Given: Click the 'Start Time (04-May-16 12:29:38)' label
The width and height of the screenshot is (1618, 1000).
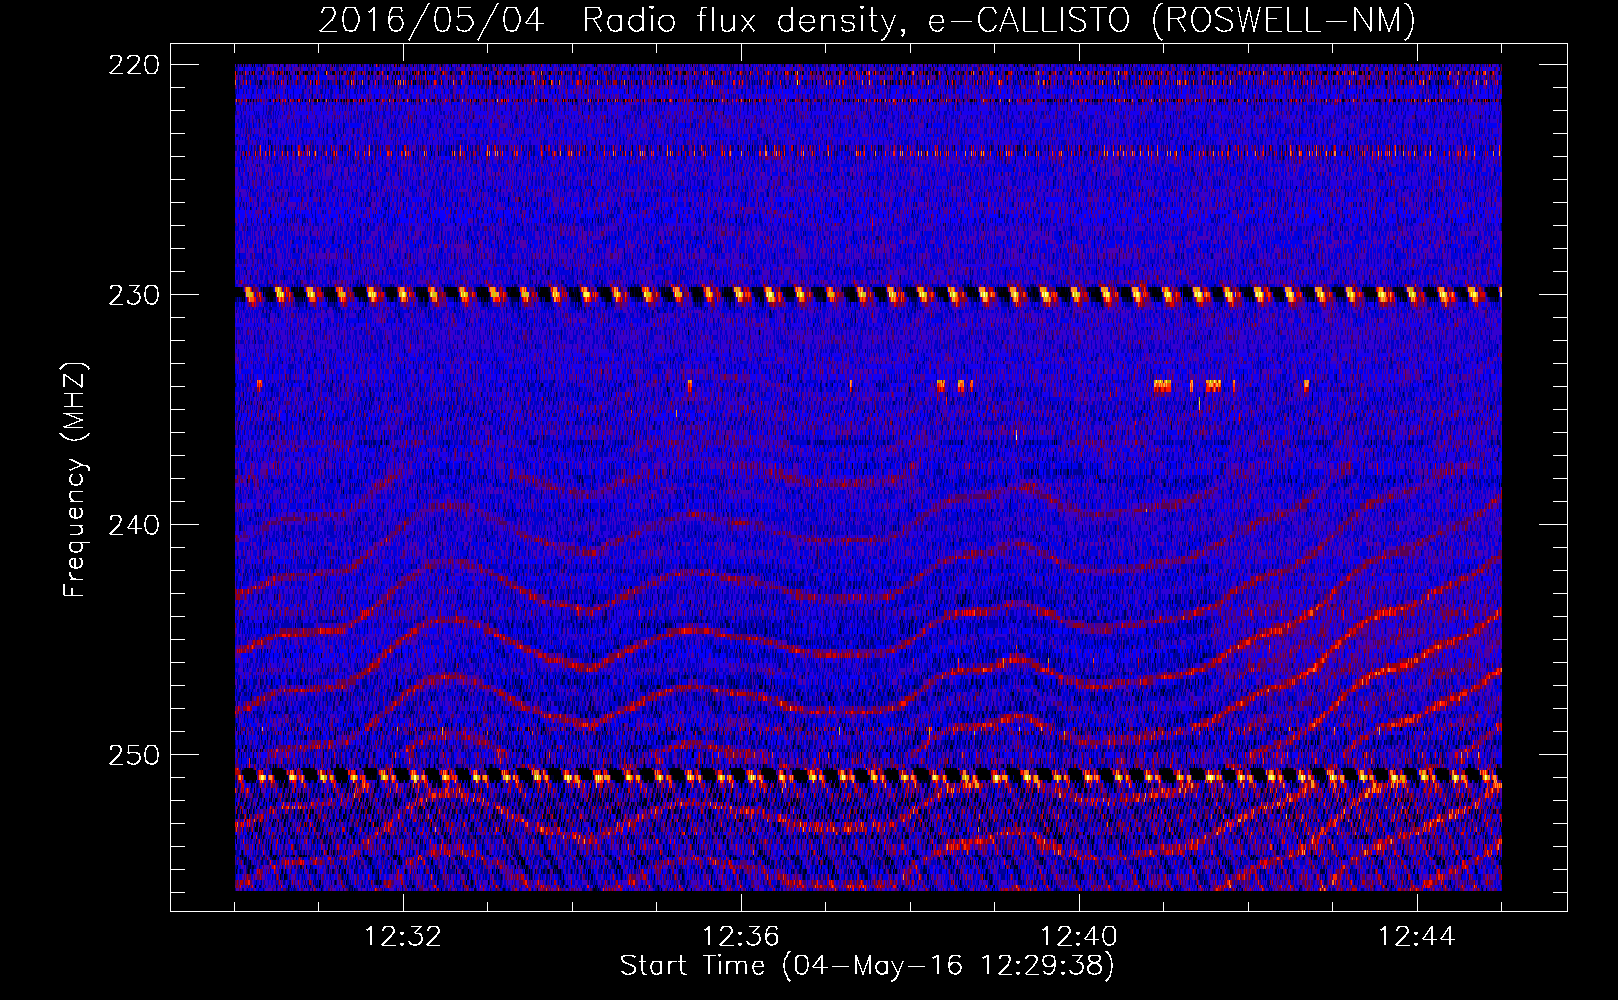Looking at the screenshot, I should (x=867, y=966).
